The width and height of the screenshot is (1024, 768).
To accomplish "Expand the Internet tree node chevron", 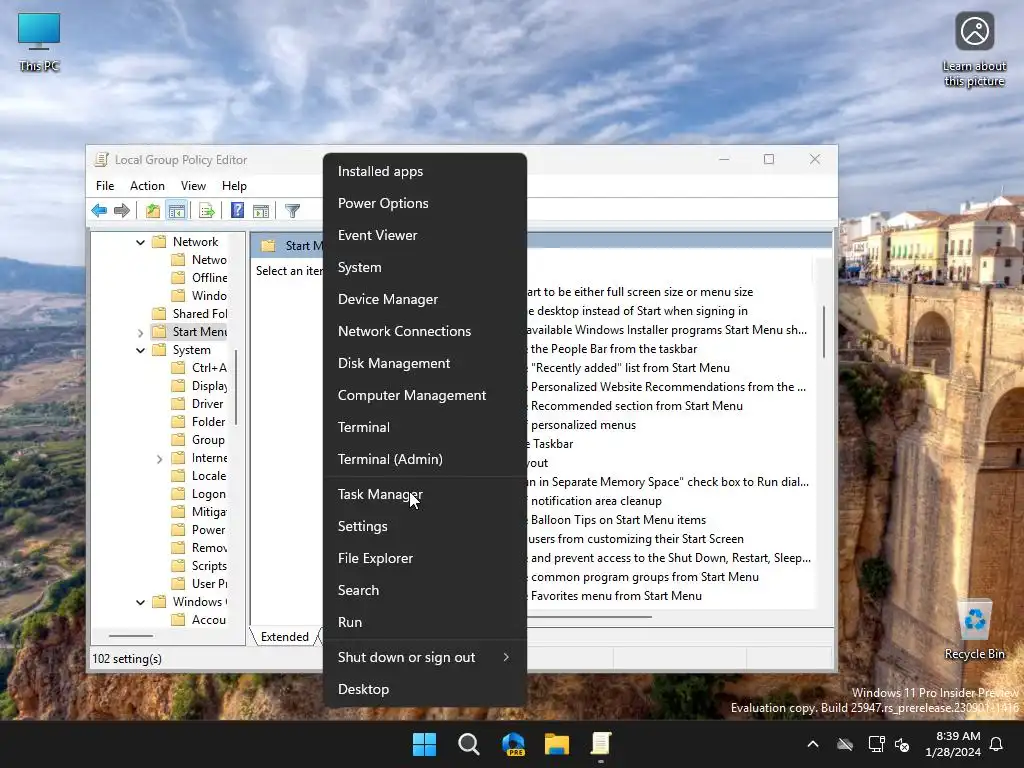I will click(x=159, y=459).
